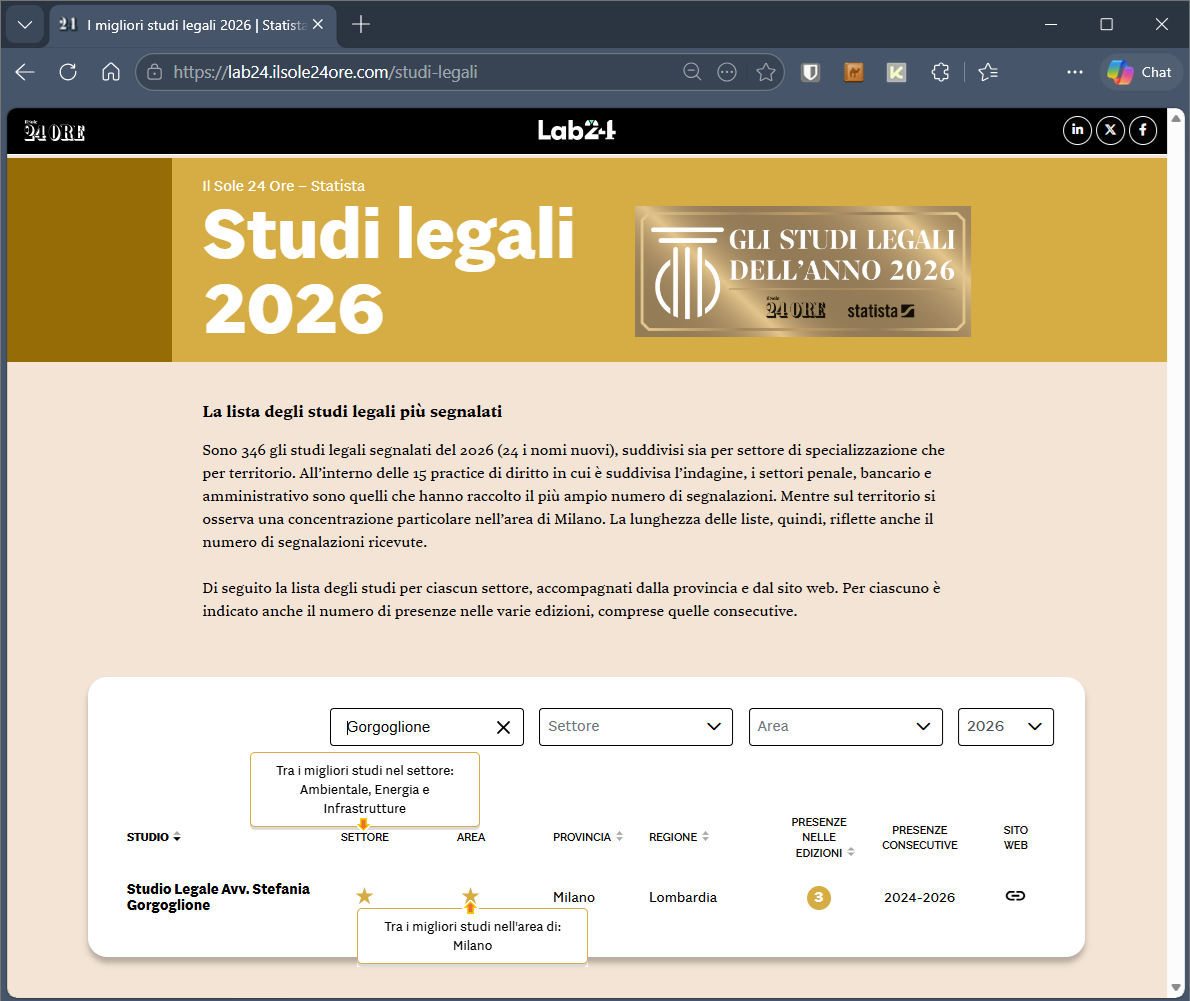Open Il Sole 24 Ore logo link
This screenshot has width=1190, height=1001.
(55, 131)
